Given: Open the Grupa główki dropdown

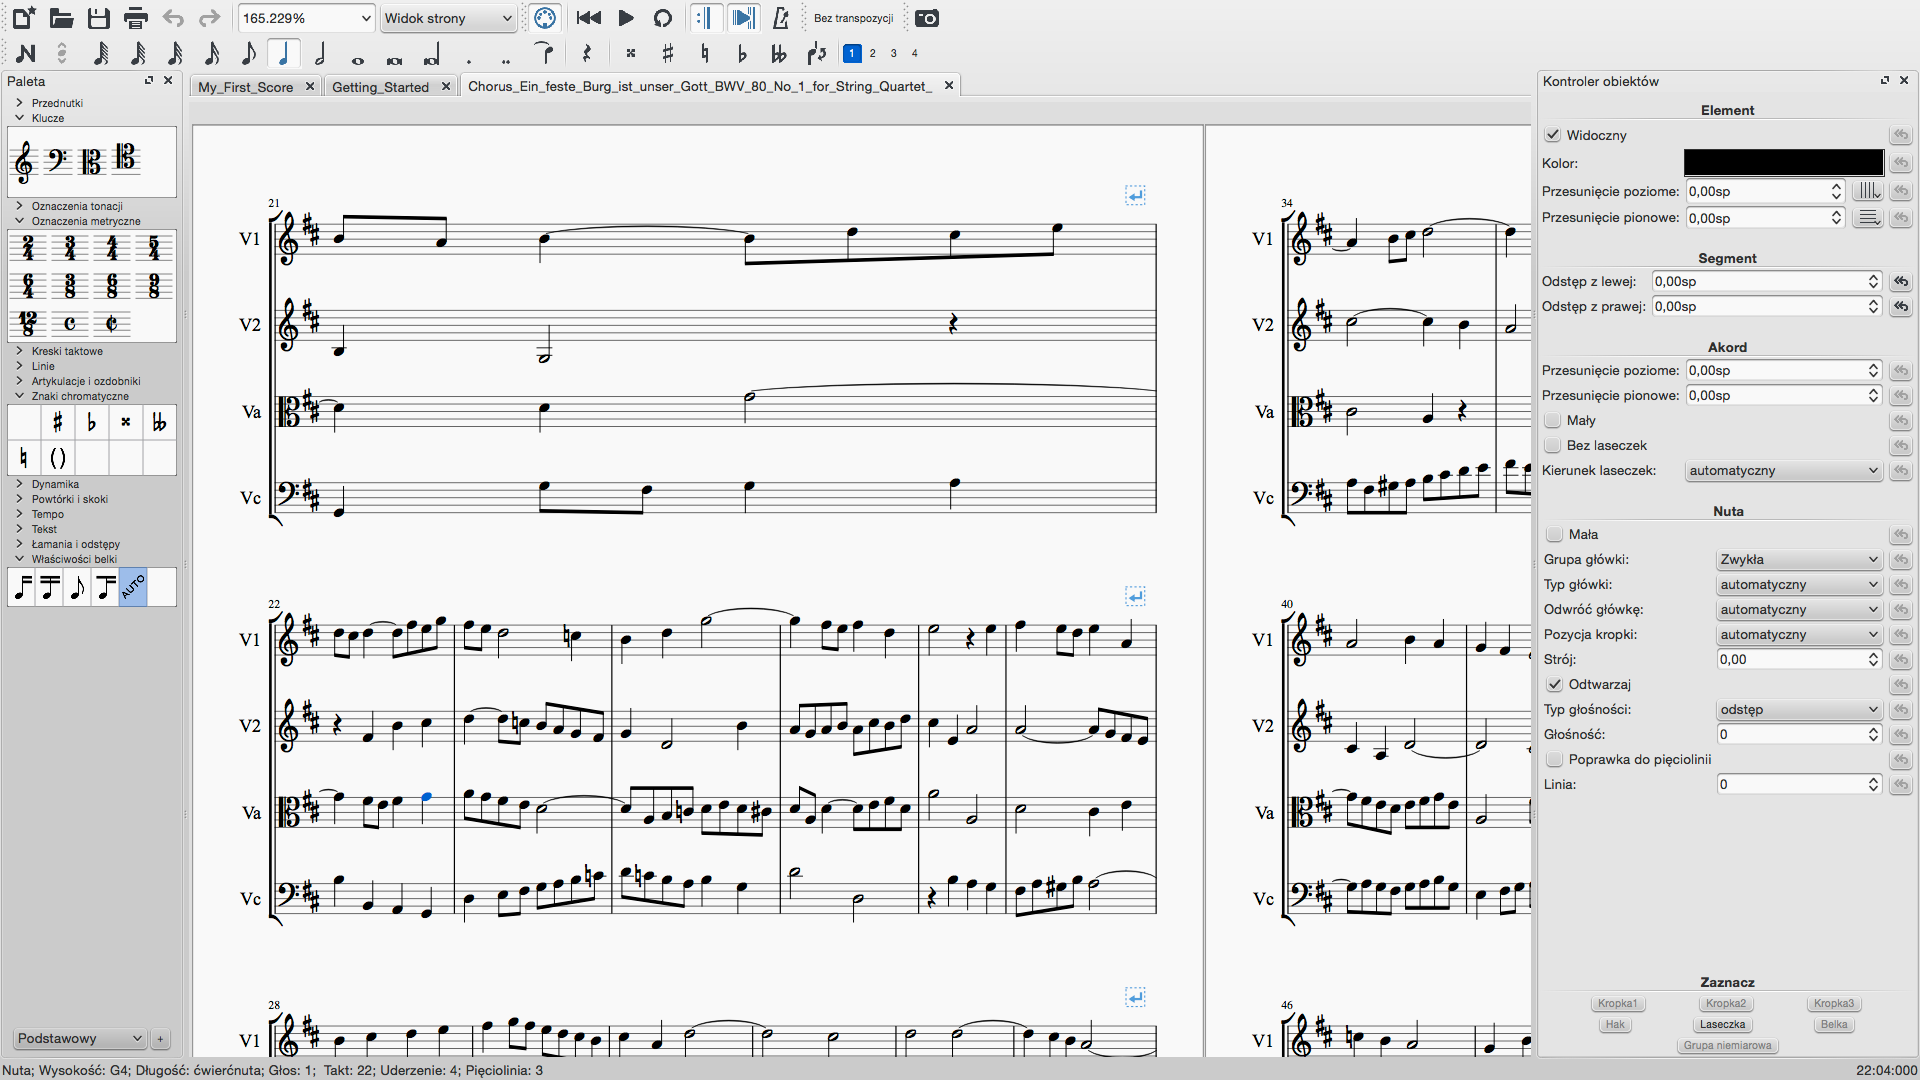Looking at the screenshot, I should coord(1799,559).
